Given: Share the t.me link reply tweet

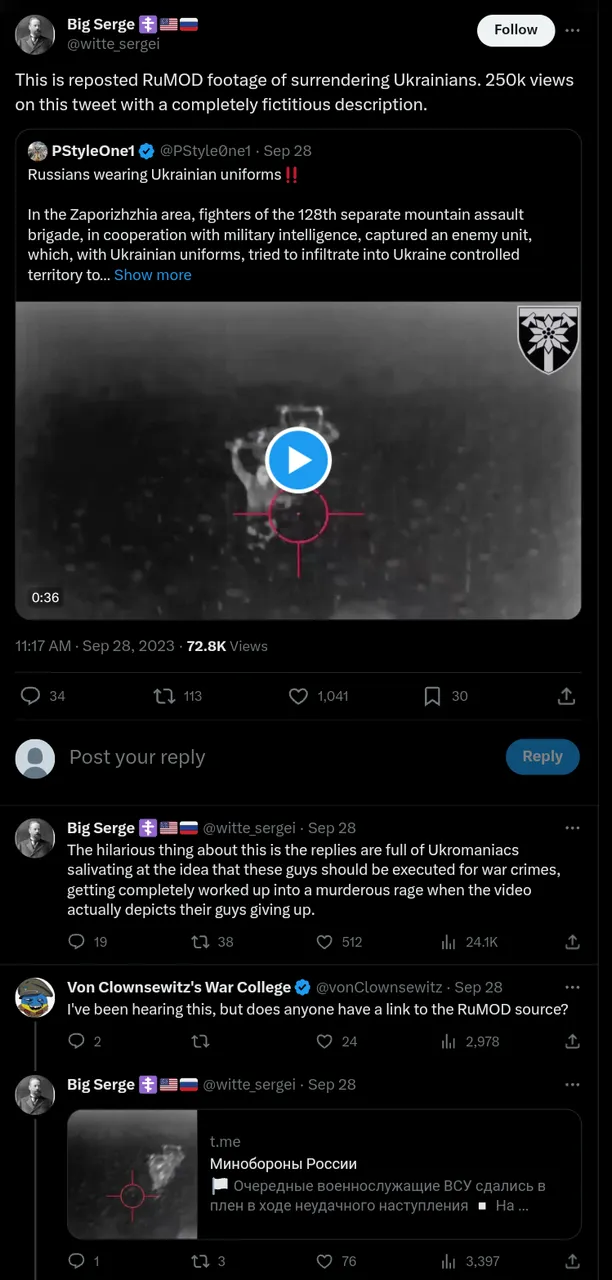Looking at the screenshot, I should tap(573, 1261).
